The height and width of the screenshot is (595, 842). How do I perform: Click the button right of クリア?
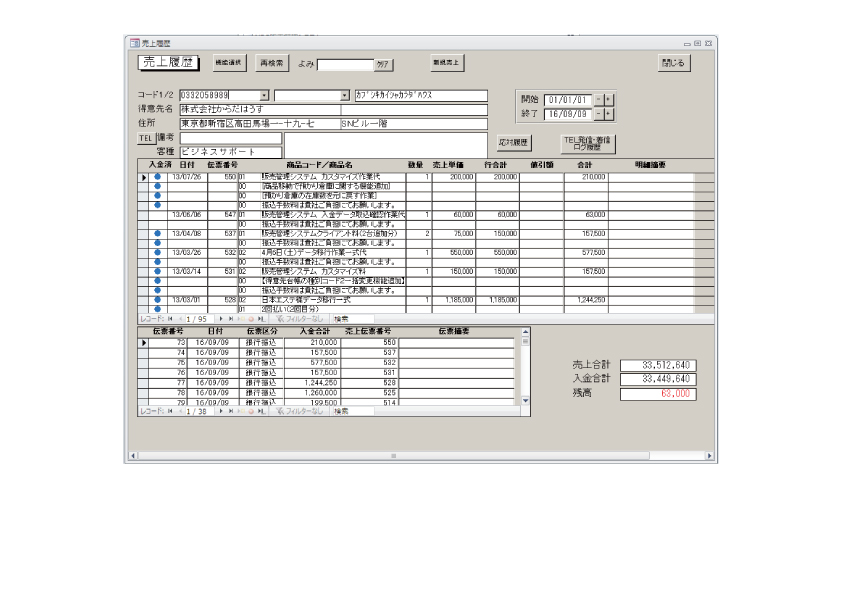click(x=447, y=63)
